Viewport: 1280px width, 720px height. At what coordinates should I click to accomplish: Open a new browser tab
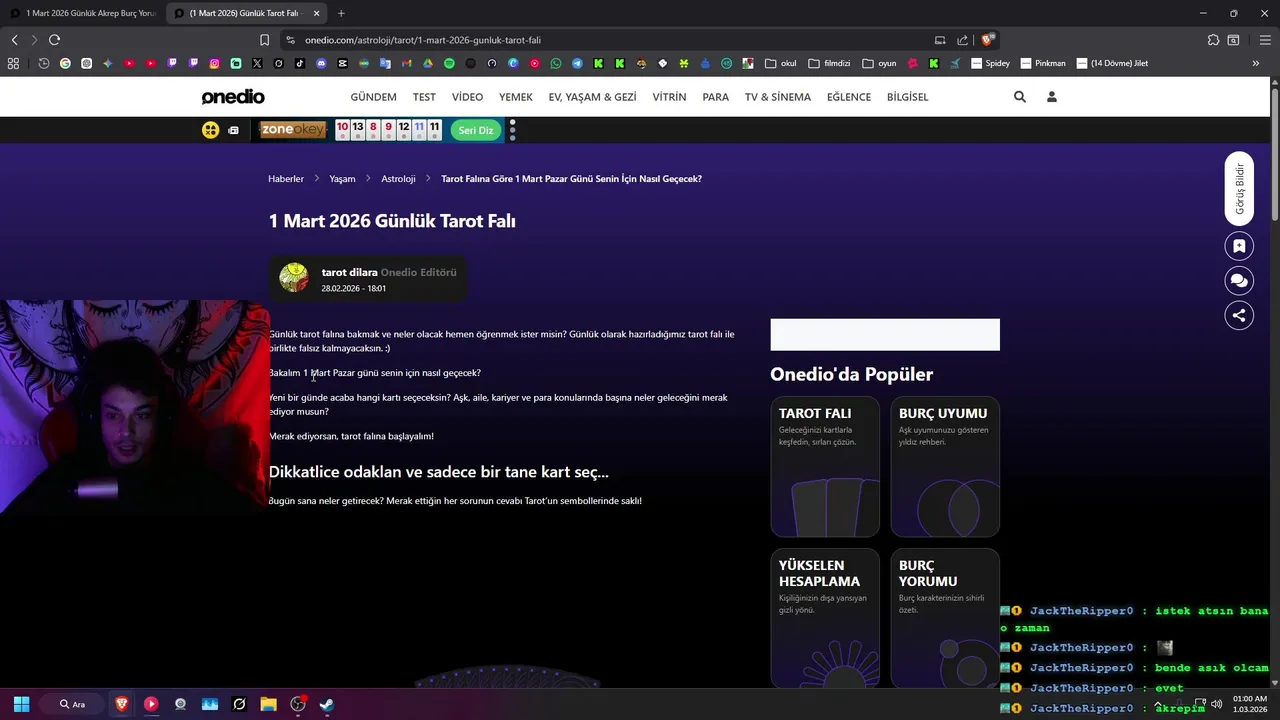(x=341, y=13)
